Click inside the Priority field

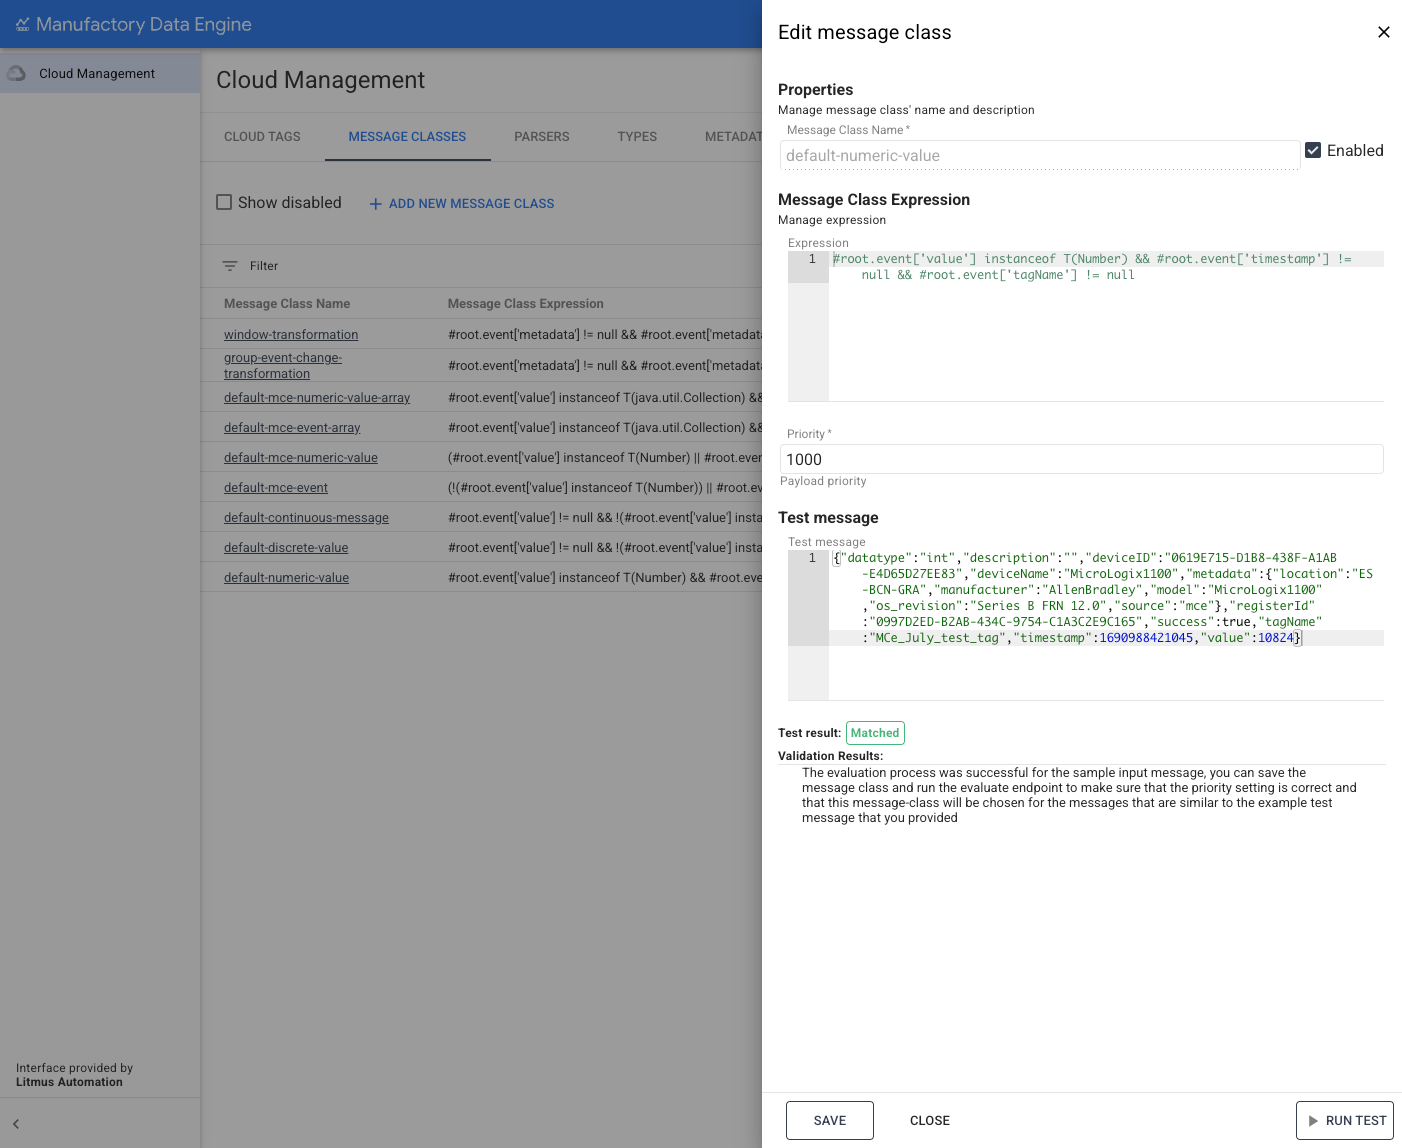pyautogui.click(x=1080, y=459)
